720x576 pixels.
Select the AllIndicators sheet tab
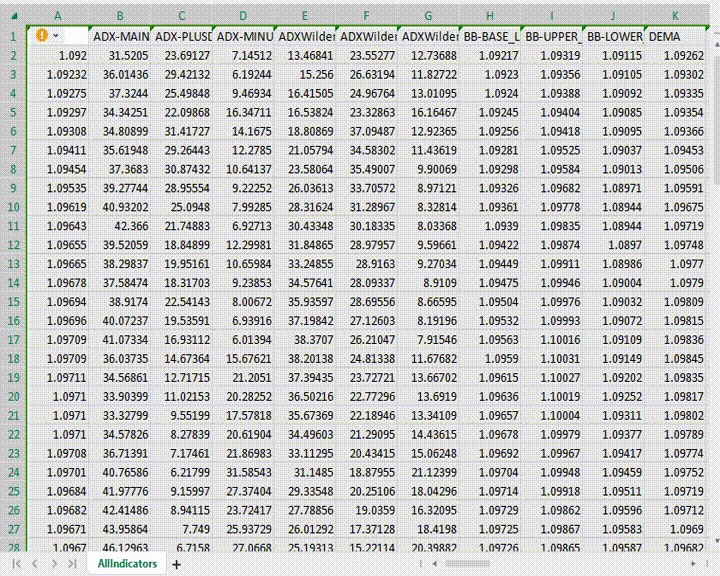(127, 564)
